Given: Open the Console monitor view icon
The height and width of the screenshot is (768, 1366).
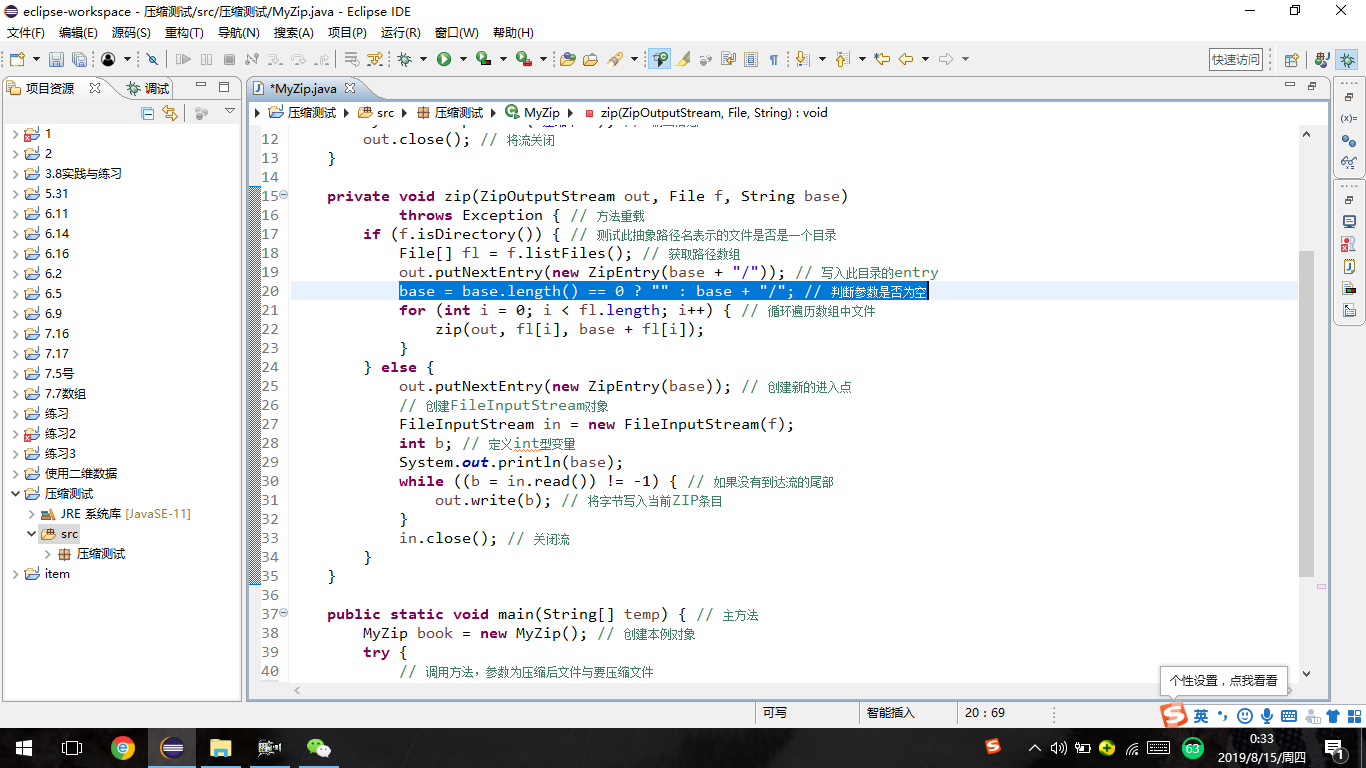Looking at the screenshot, I should [x=1349, y=222].
